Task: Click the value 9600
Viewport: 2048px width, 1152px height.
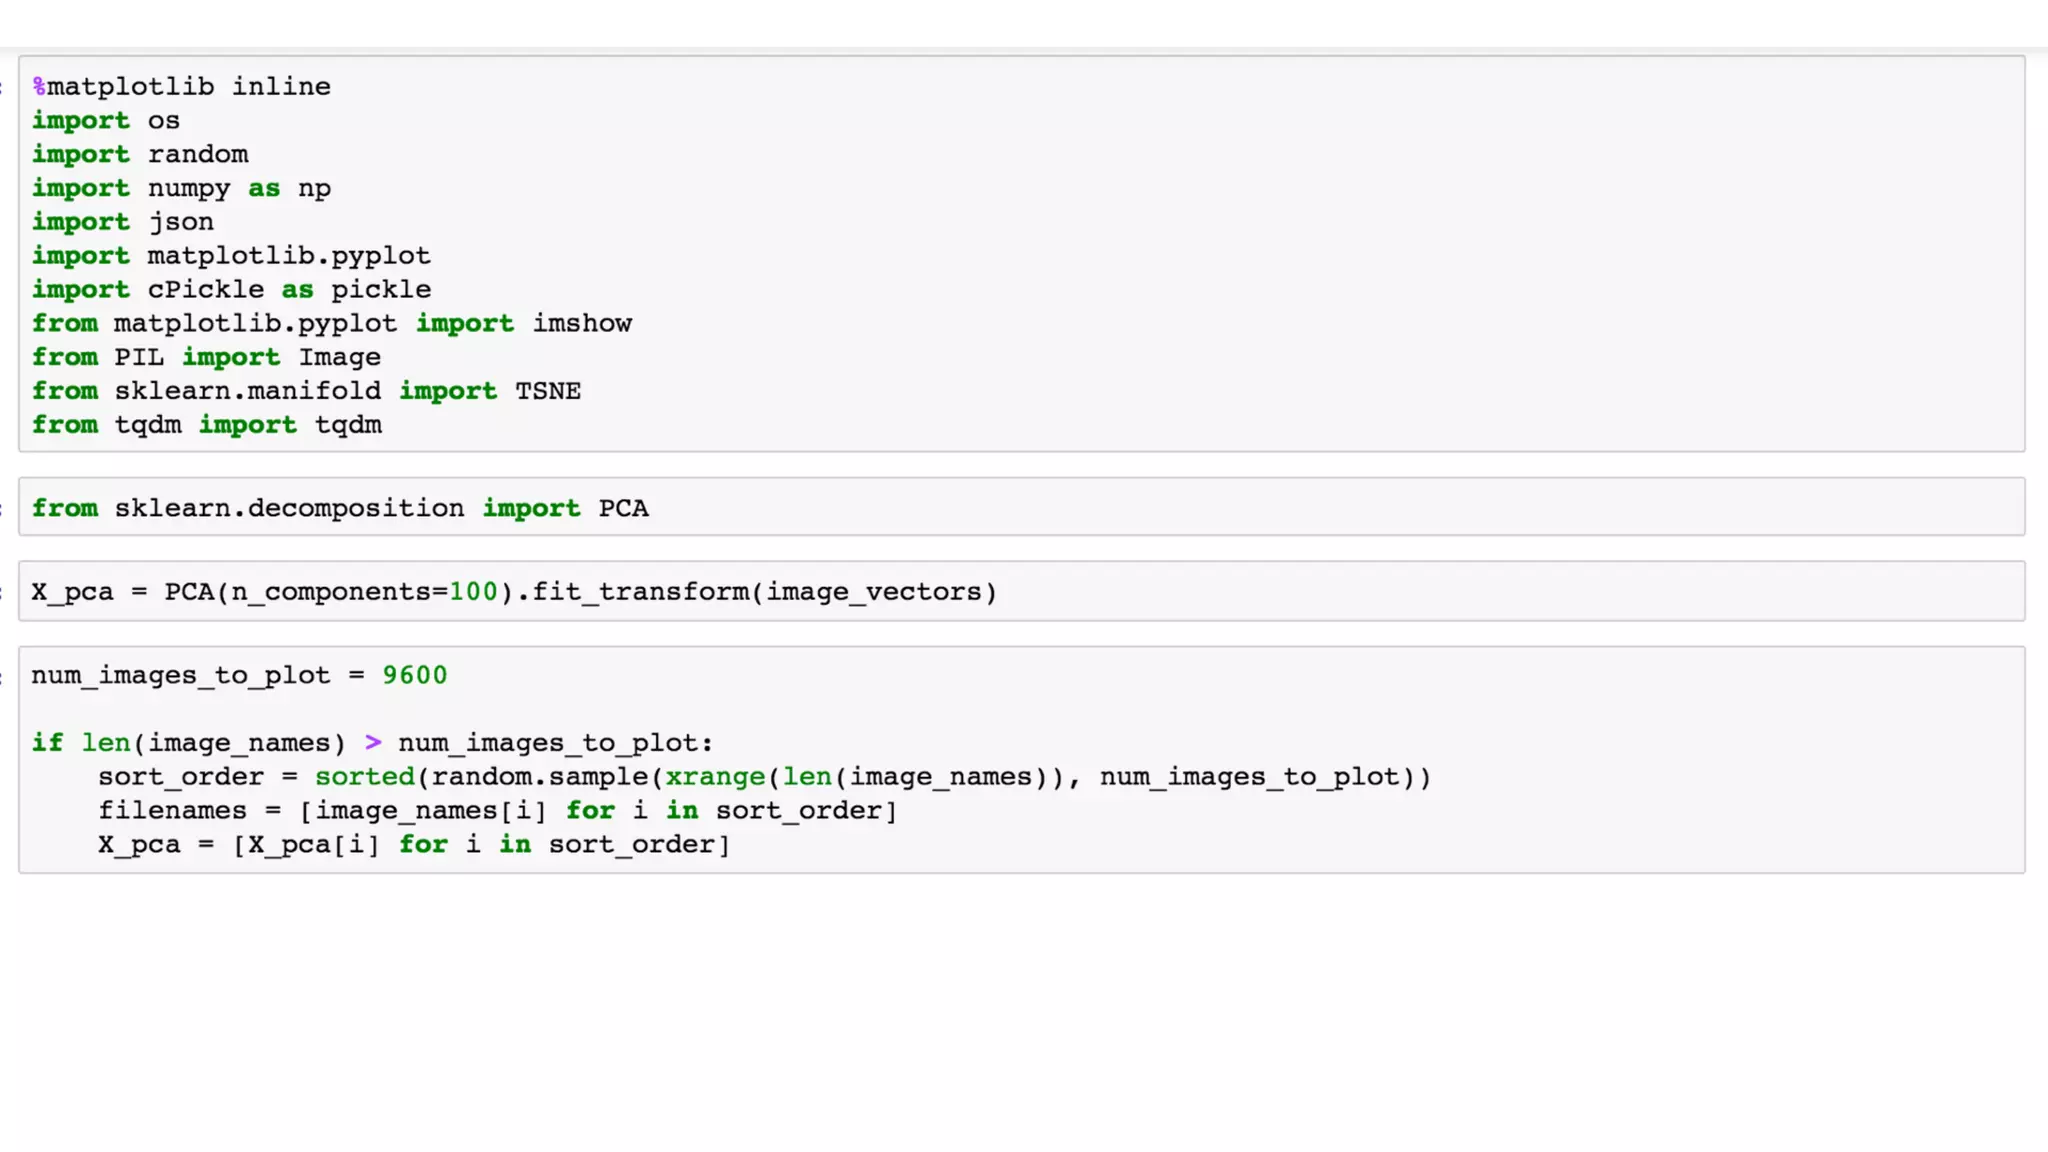Action: tap(414, 676)
